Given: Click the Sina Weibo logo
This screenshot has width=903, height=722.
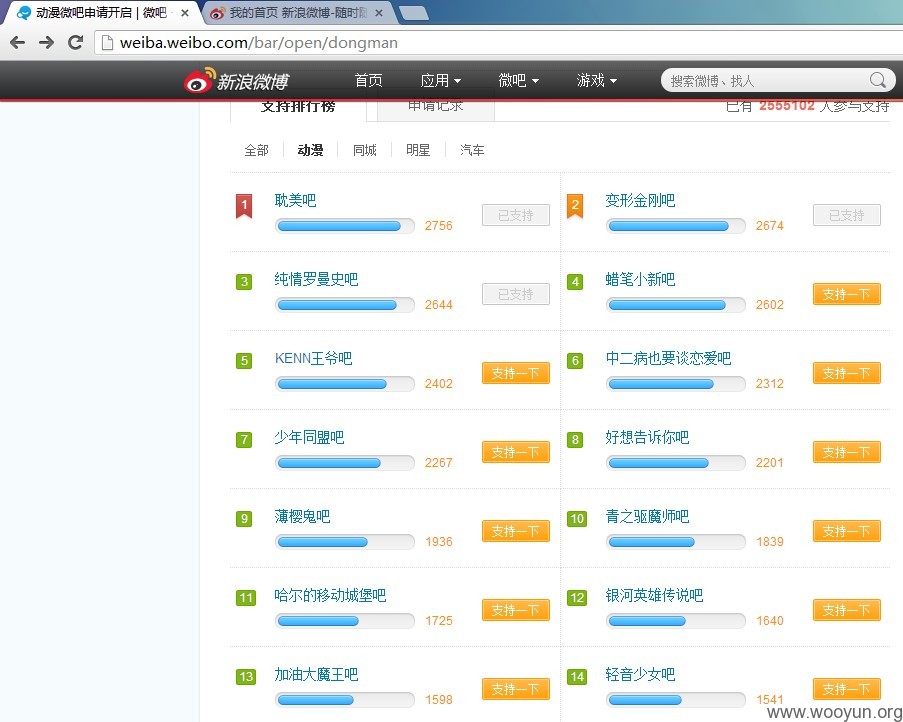Looking at the screenshot, I should coord(236,81).
